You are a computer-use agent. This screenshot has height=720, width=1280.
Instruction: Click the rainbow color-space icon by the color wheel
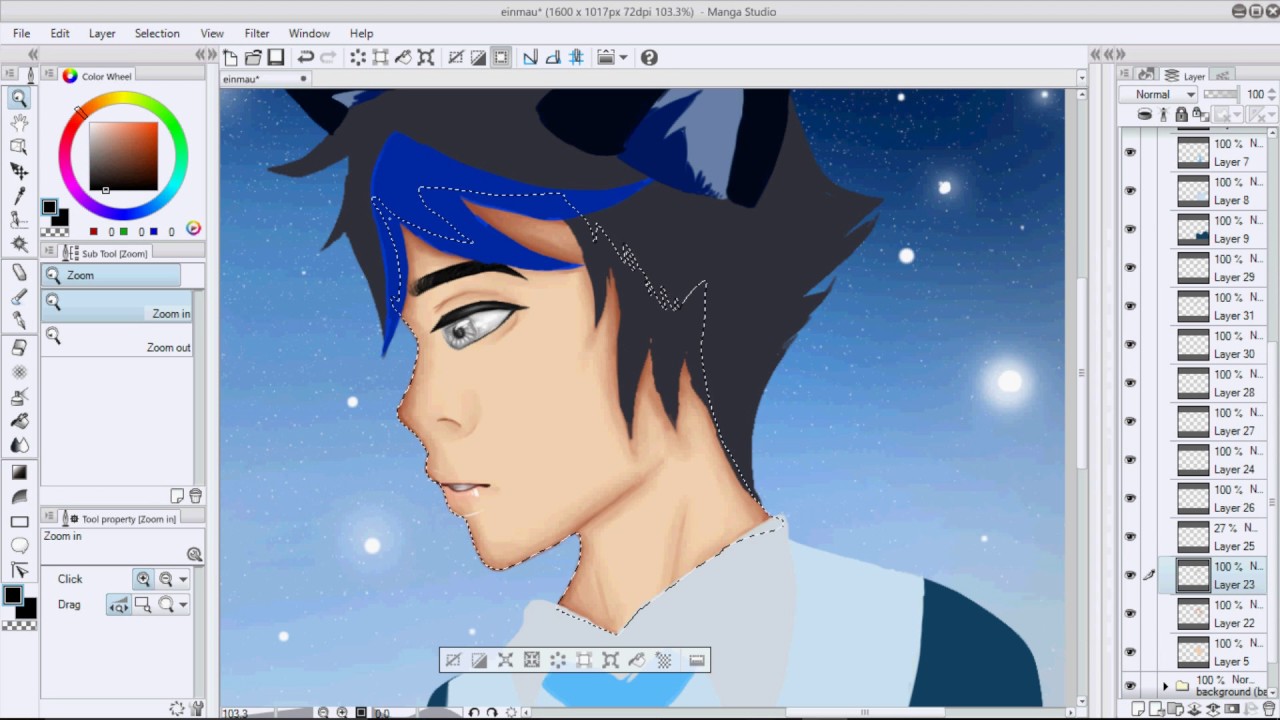[194, 229]
